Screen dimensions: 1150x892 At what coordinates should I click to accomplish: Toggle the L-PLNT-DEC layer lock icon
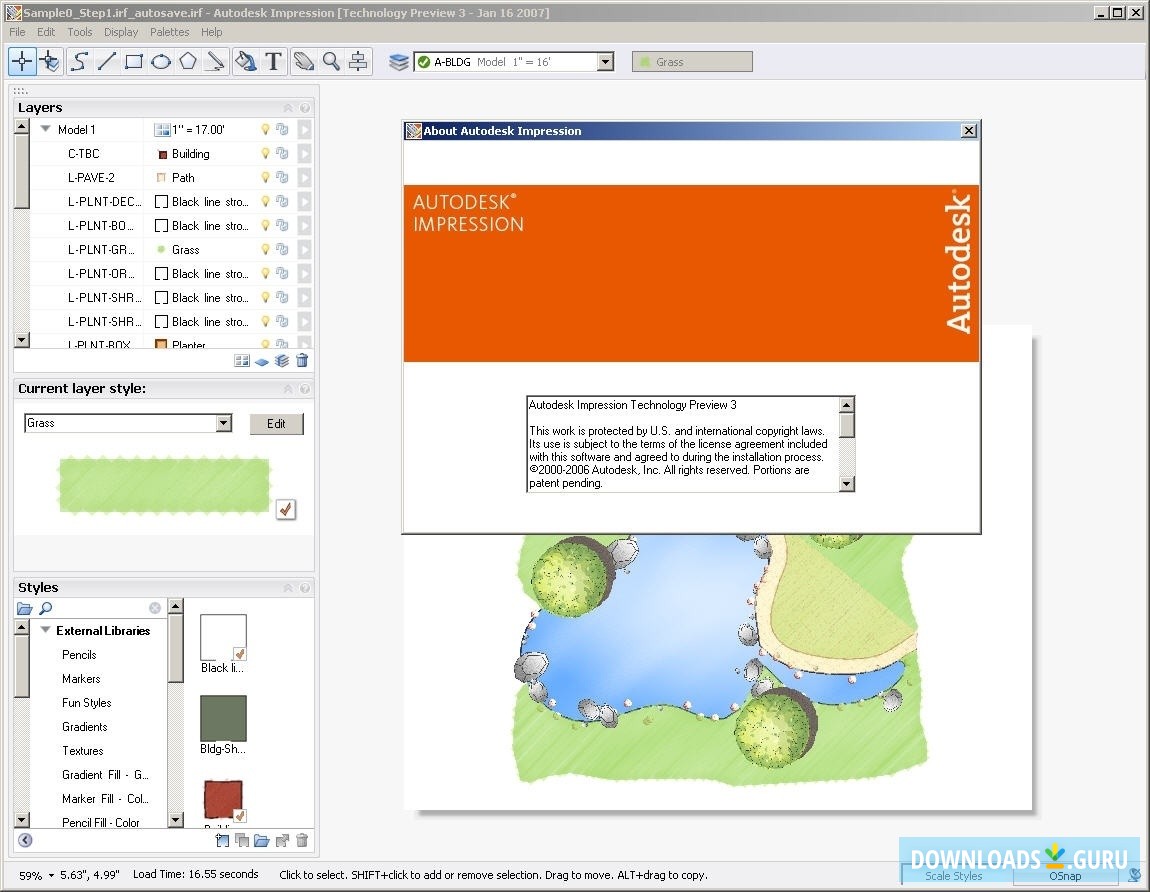(282, 201)
